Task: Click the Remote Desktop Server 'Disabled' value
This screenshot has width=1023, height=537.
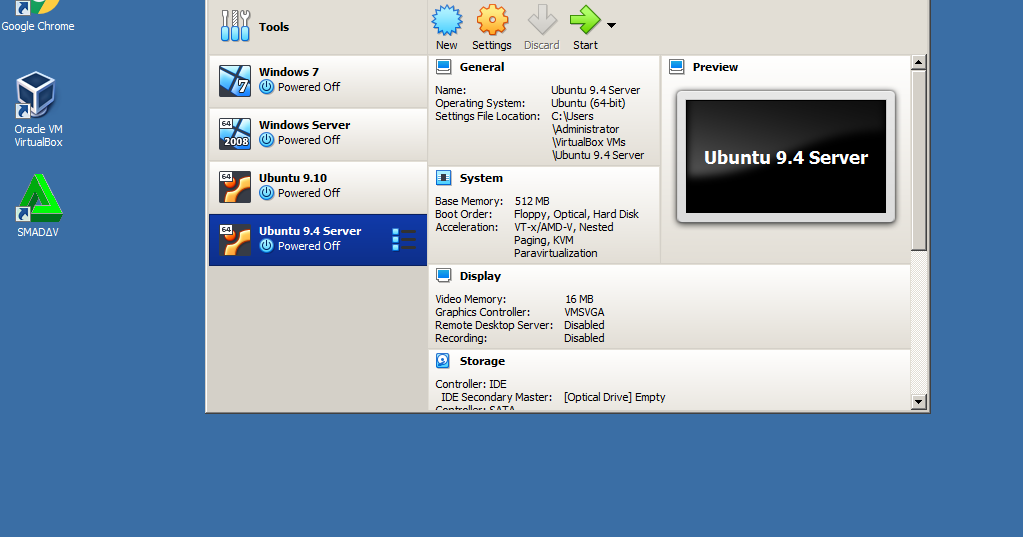Action: coord(584,325)
